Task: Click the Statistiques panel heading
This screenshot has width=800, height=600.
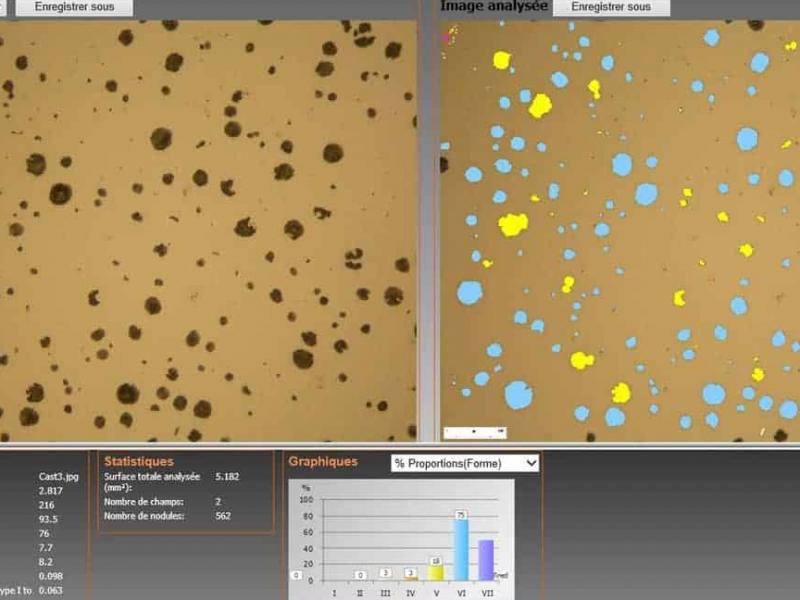Action: pyautogui.click(x=139, y=461)
